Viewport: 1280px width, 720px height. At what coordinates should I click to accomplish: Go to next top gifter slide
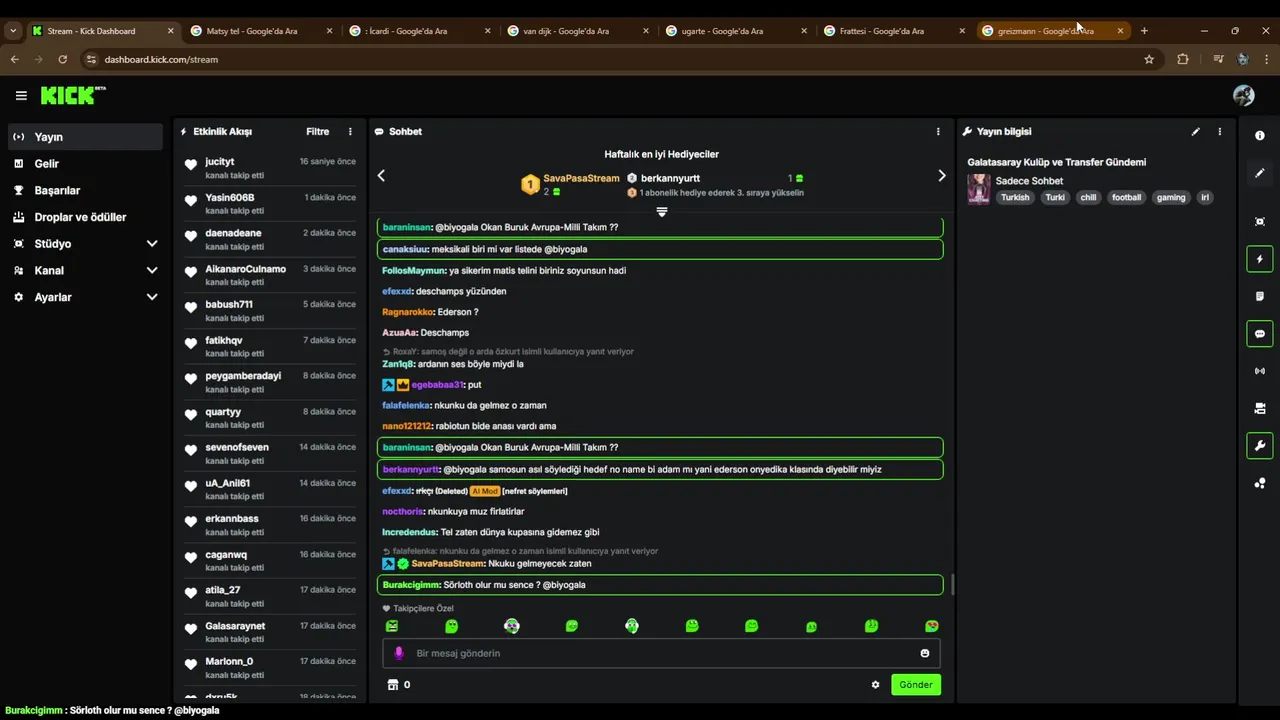pos(941,175)
